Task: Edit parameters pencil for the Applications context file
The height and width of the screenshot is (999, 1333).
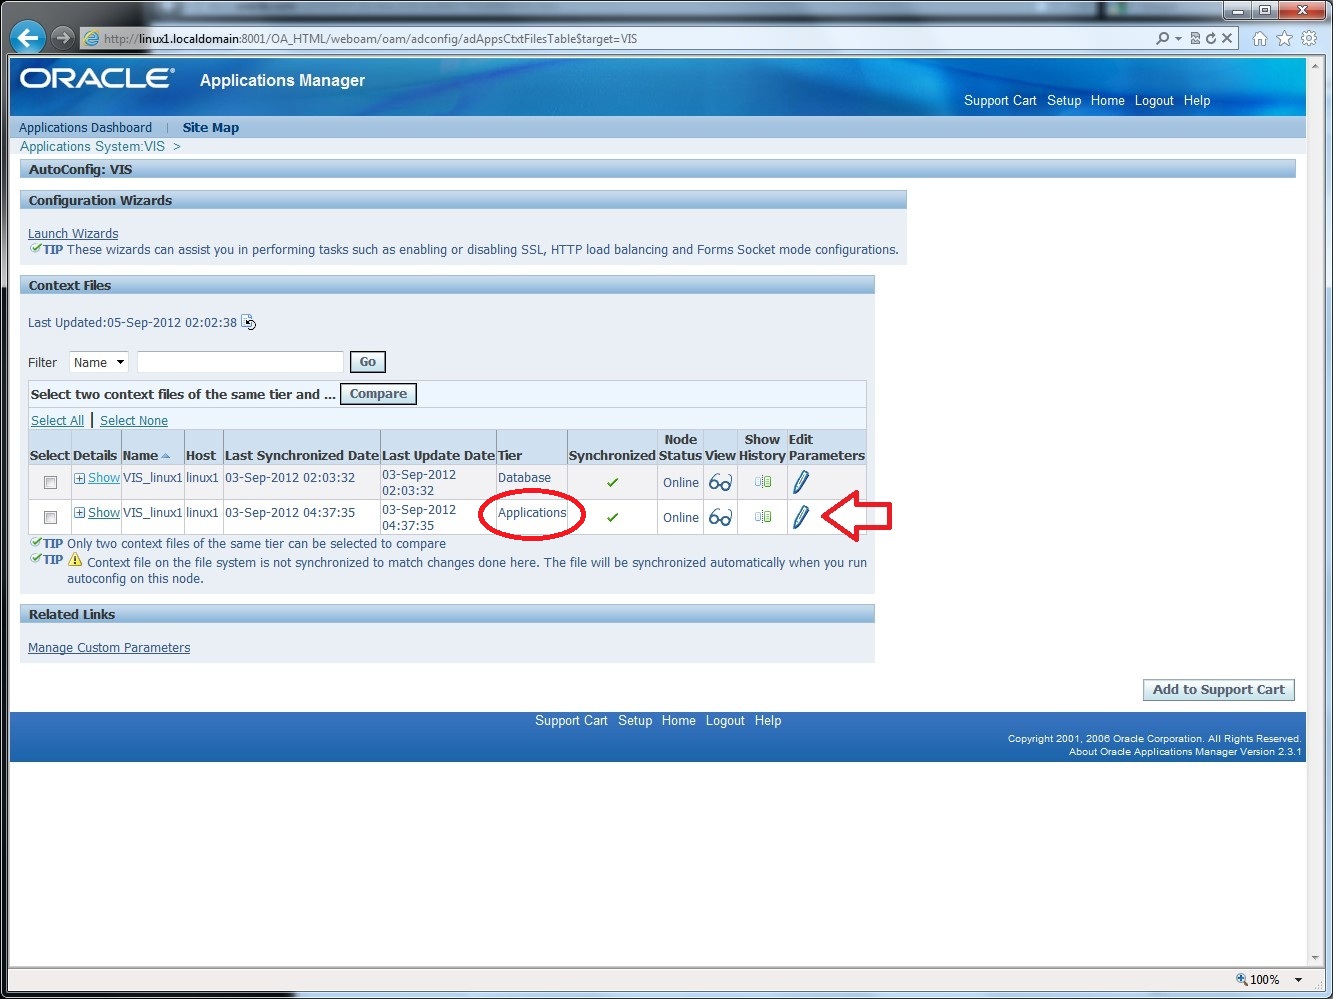Action: click(x=800, y=517)
